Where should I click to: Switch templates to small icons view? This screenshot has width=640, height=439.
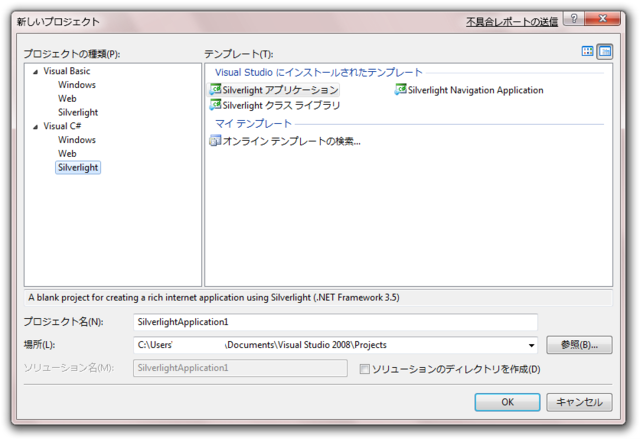pyautogui.click(x=604, y=51)
